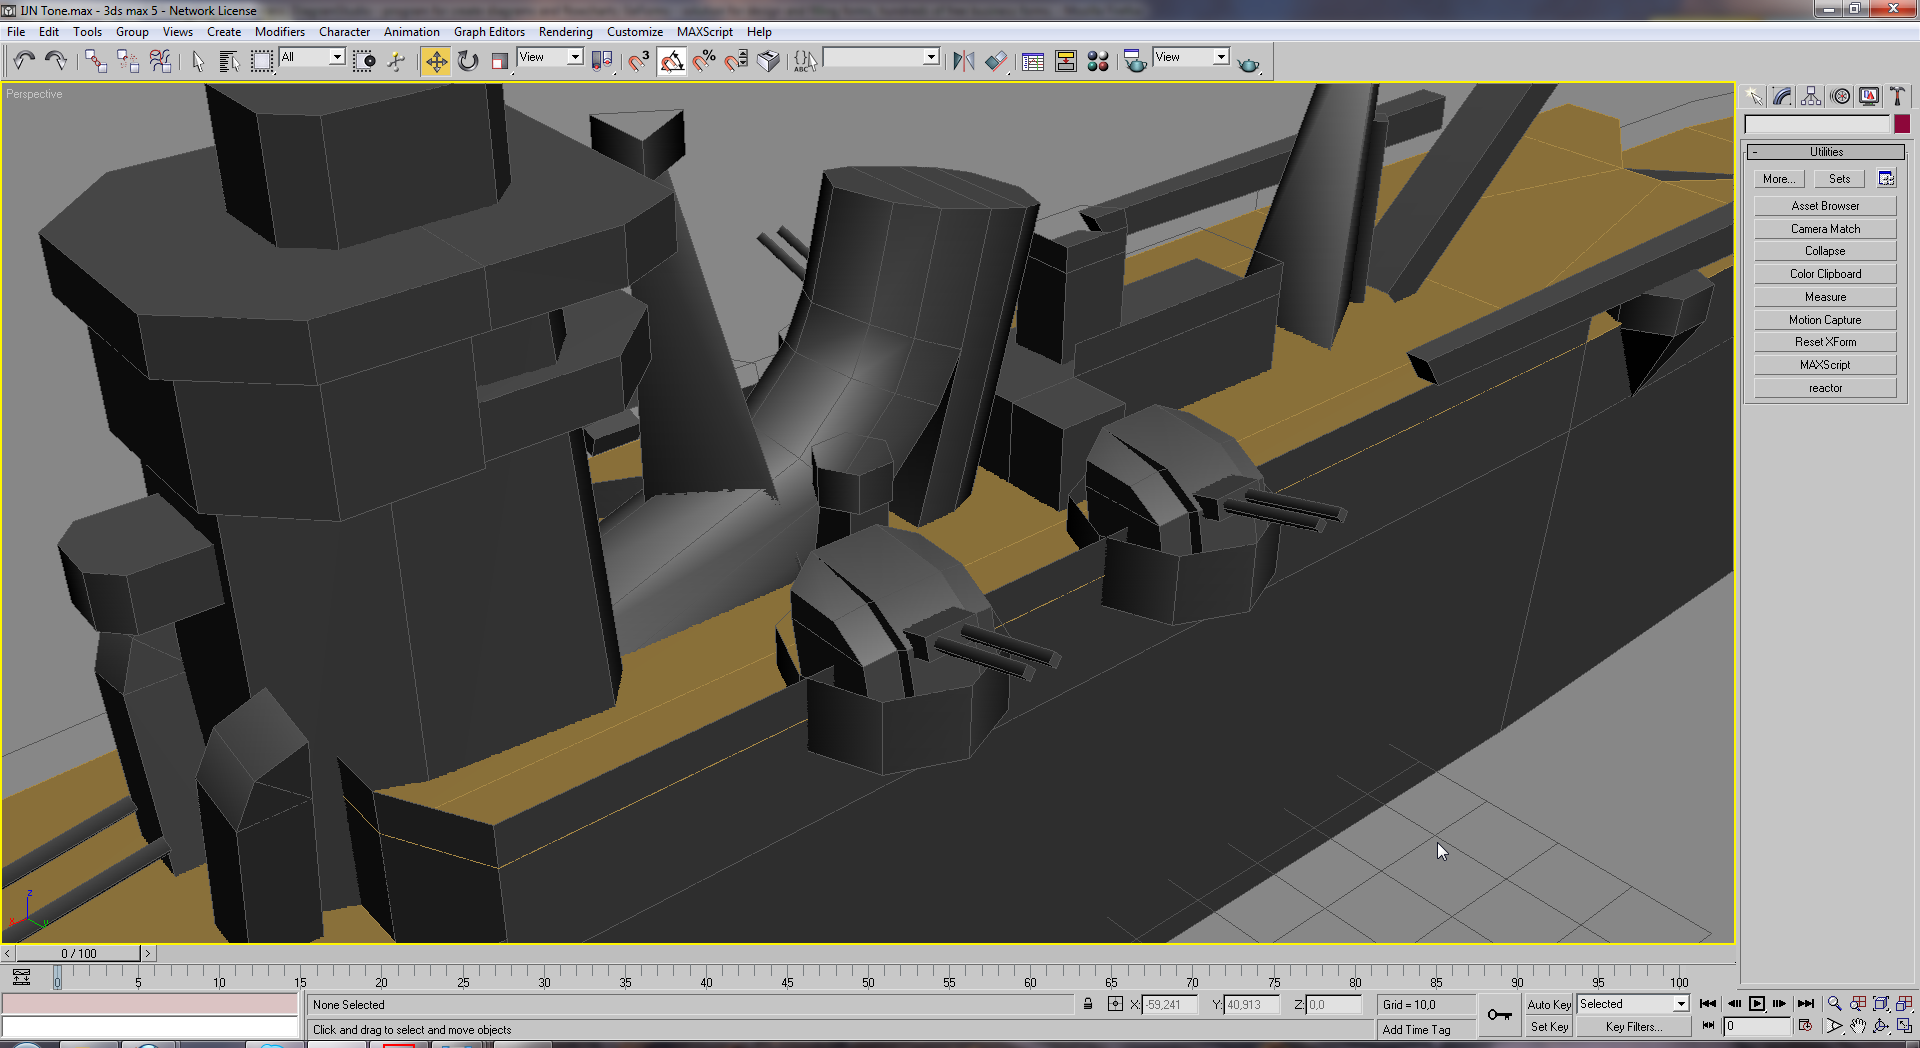Open the Modifiers menu
The width and height of the screenshot is (1920, 1048).
pyautogui.click(x=280, y=32)
